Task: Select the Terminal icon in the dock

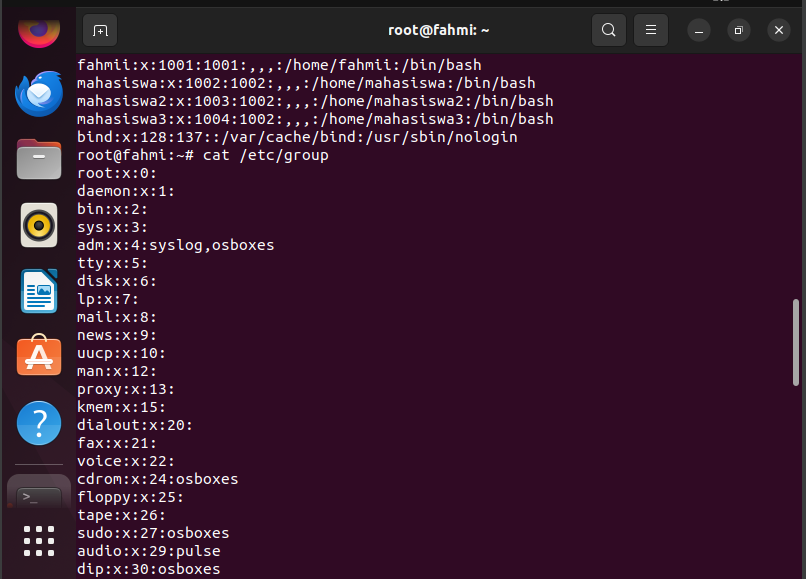Action: [39, 496]
